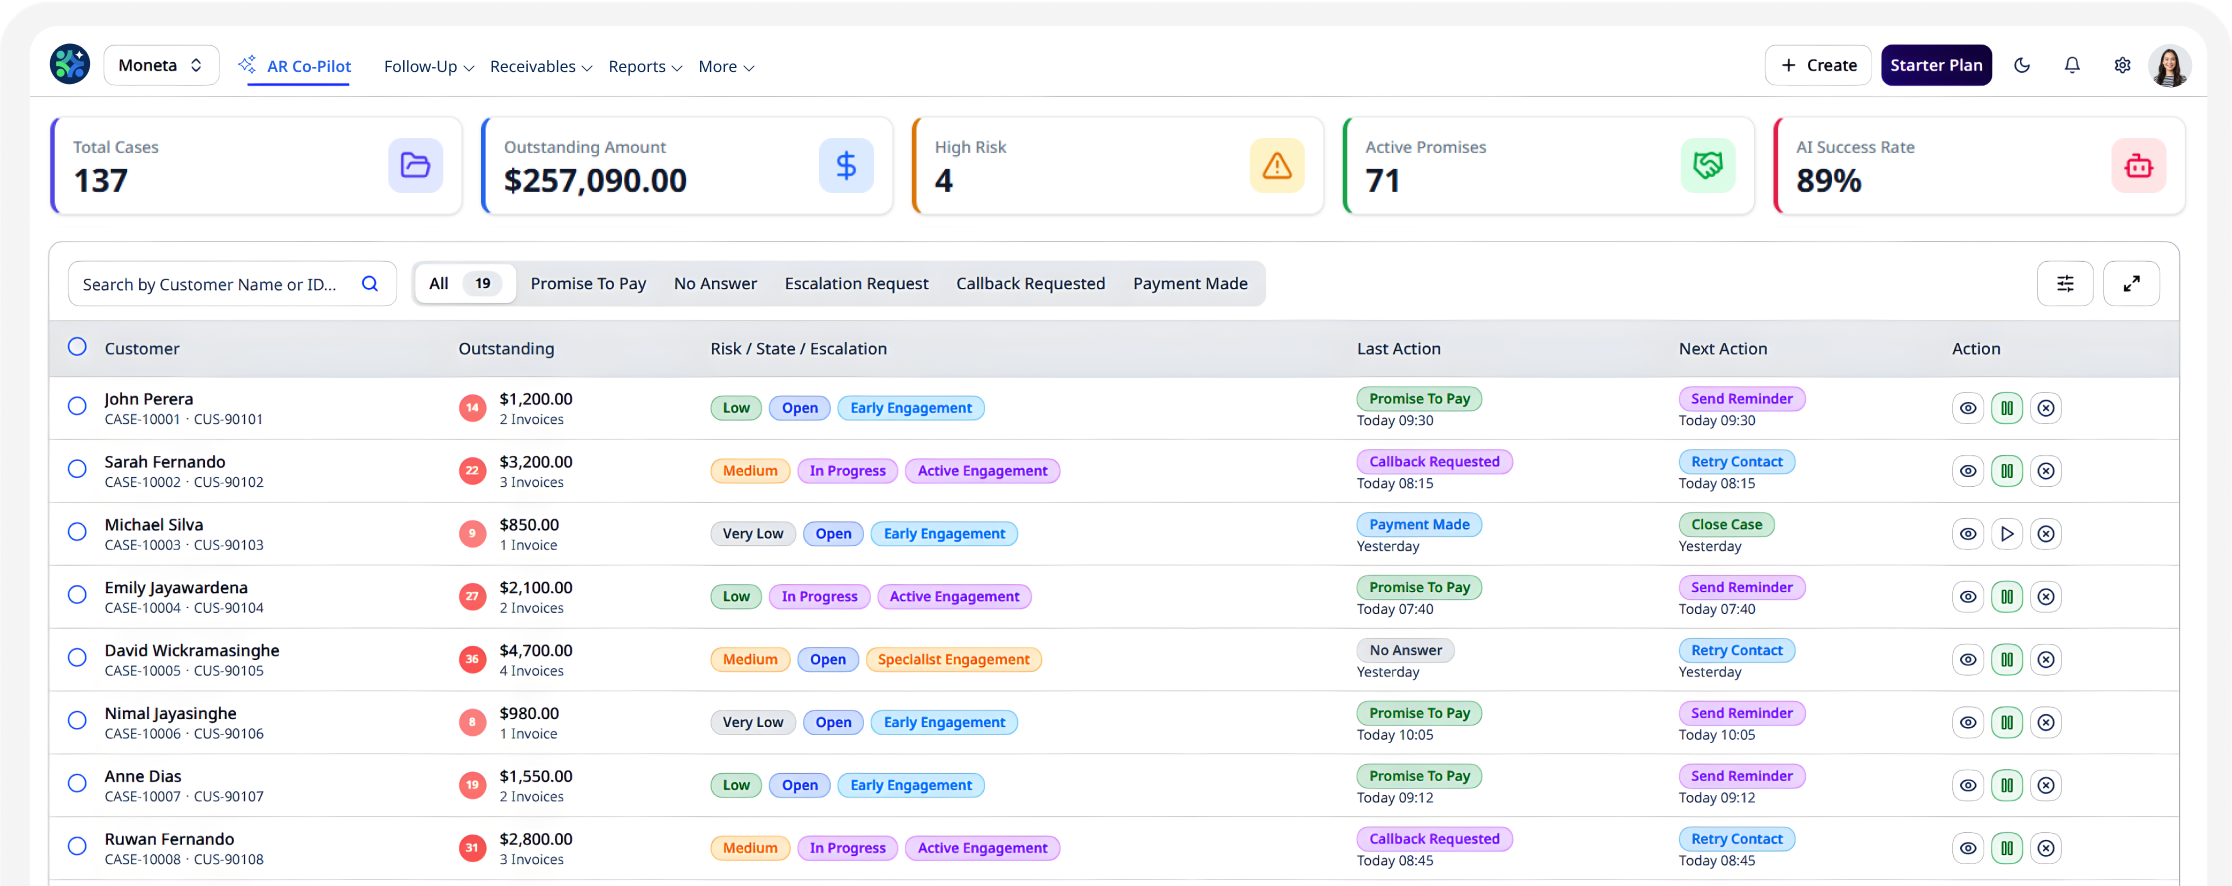The width and height of the screenshot is (2232, 886).
Task: Select Nimal Jayasinghe row
Action: point(77,720)
